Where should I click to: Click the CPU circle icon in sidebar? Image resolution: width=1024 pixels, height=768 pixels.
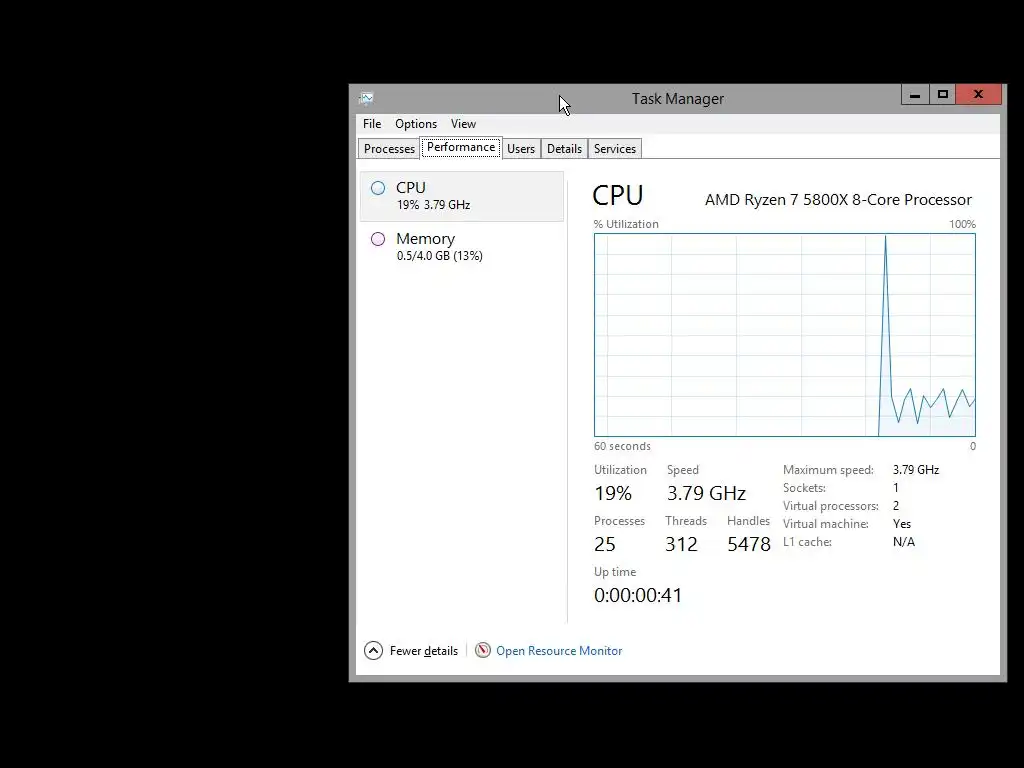point(378,188)
